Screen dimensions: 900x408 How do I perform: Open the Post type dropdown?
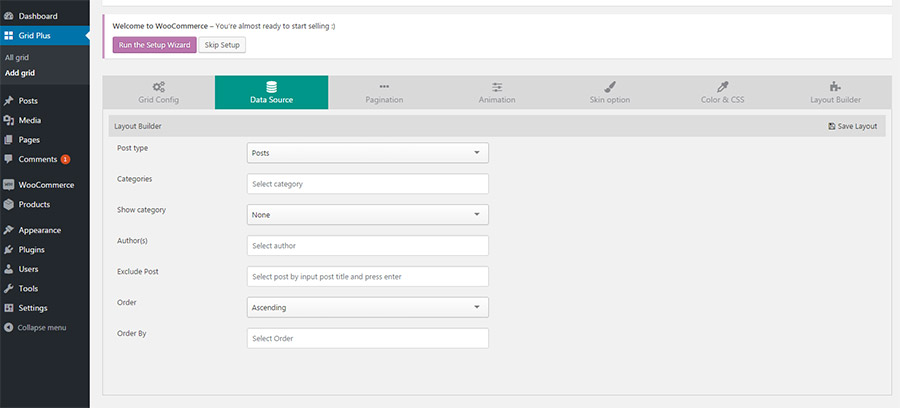[367, 153]
